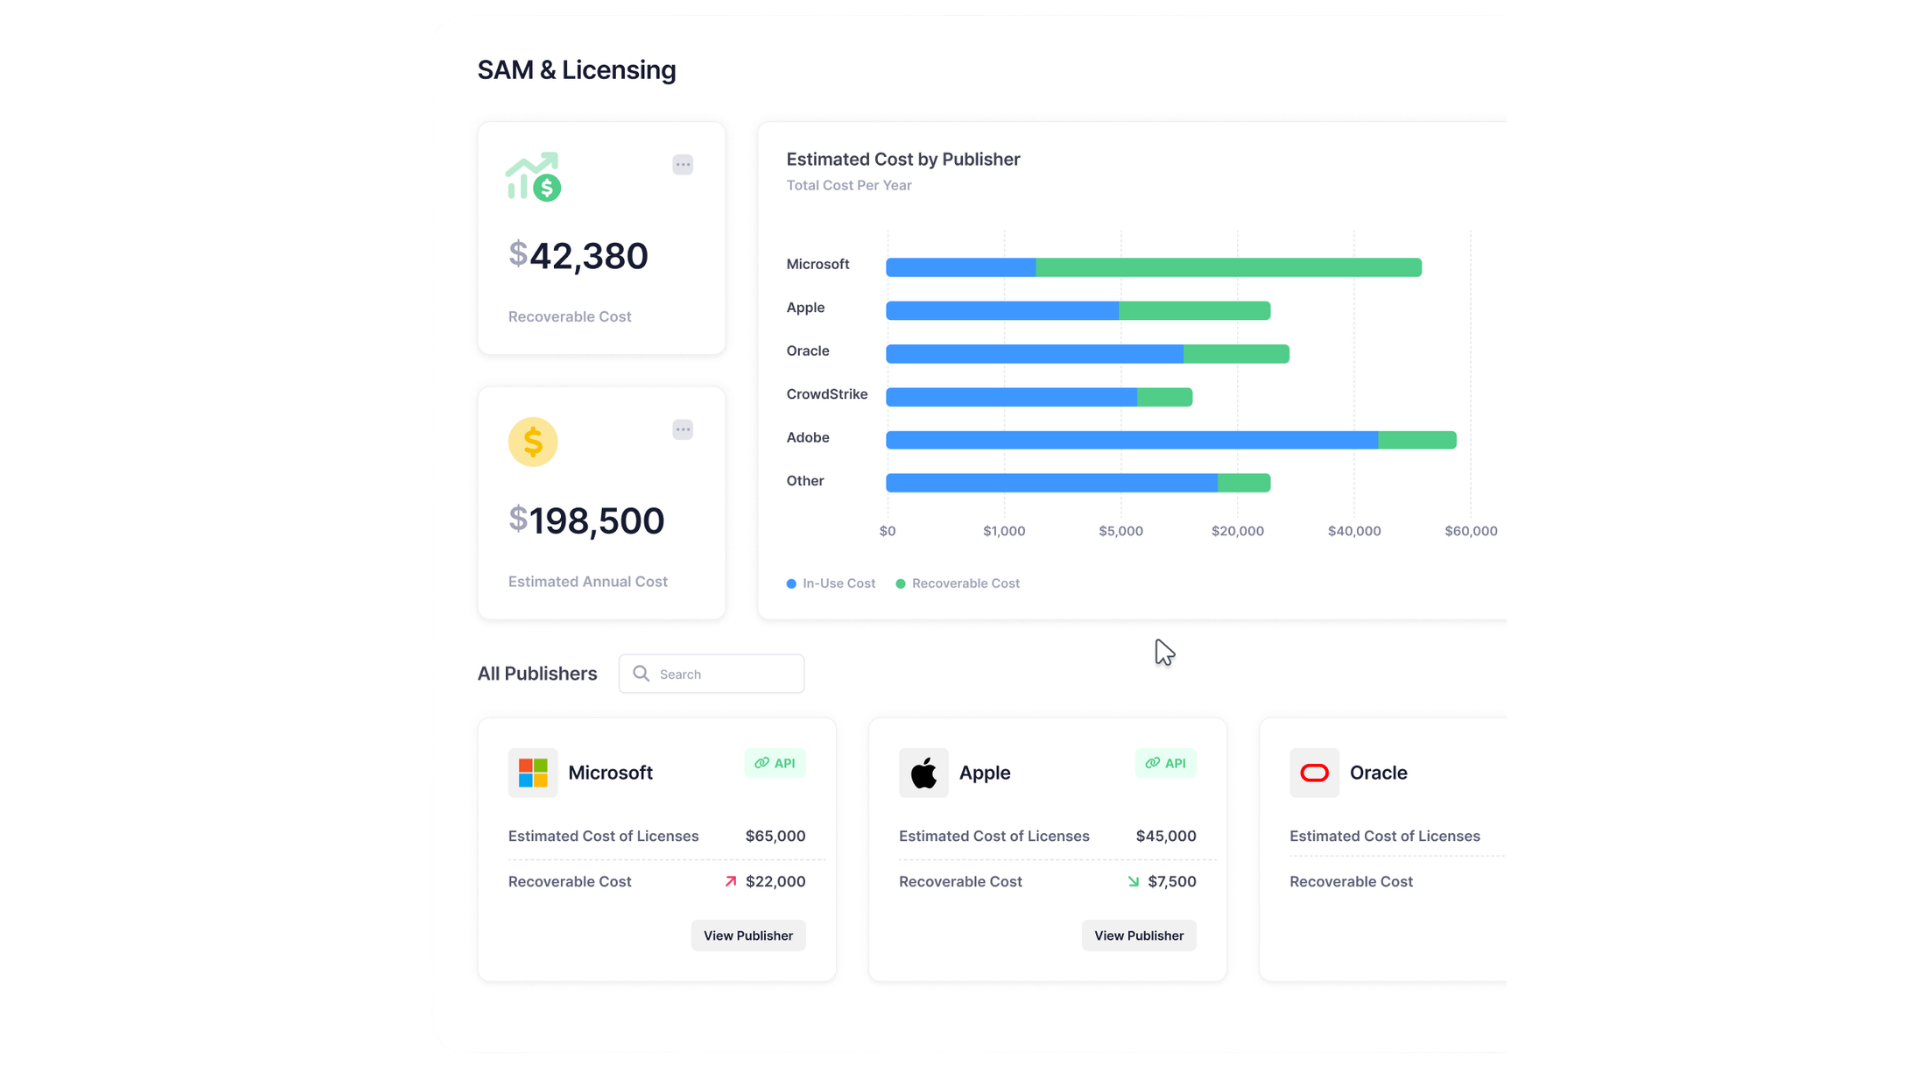Click View Publisher on the Apple card
Image resolution: width=1920 pixels, height=1080 pixels.
pyautogui.click(x=1139, y=935)
